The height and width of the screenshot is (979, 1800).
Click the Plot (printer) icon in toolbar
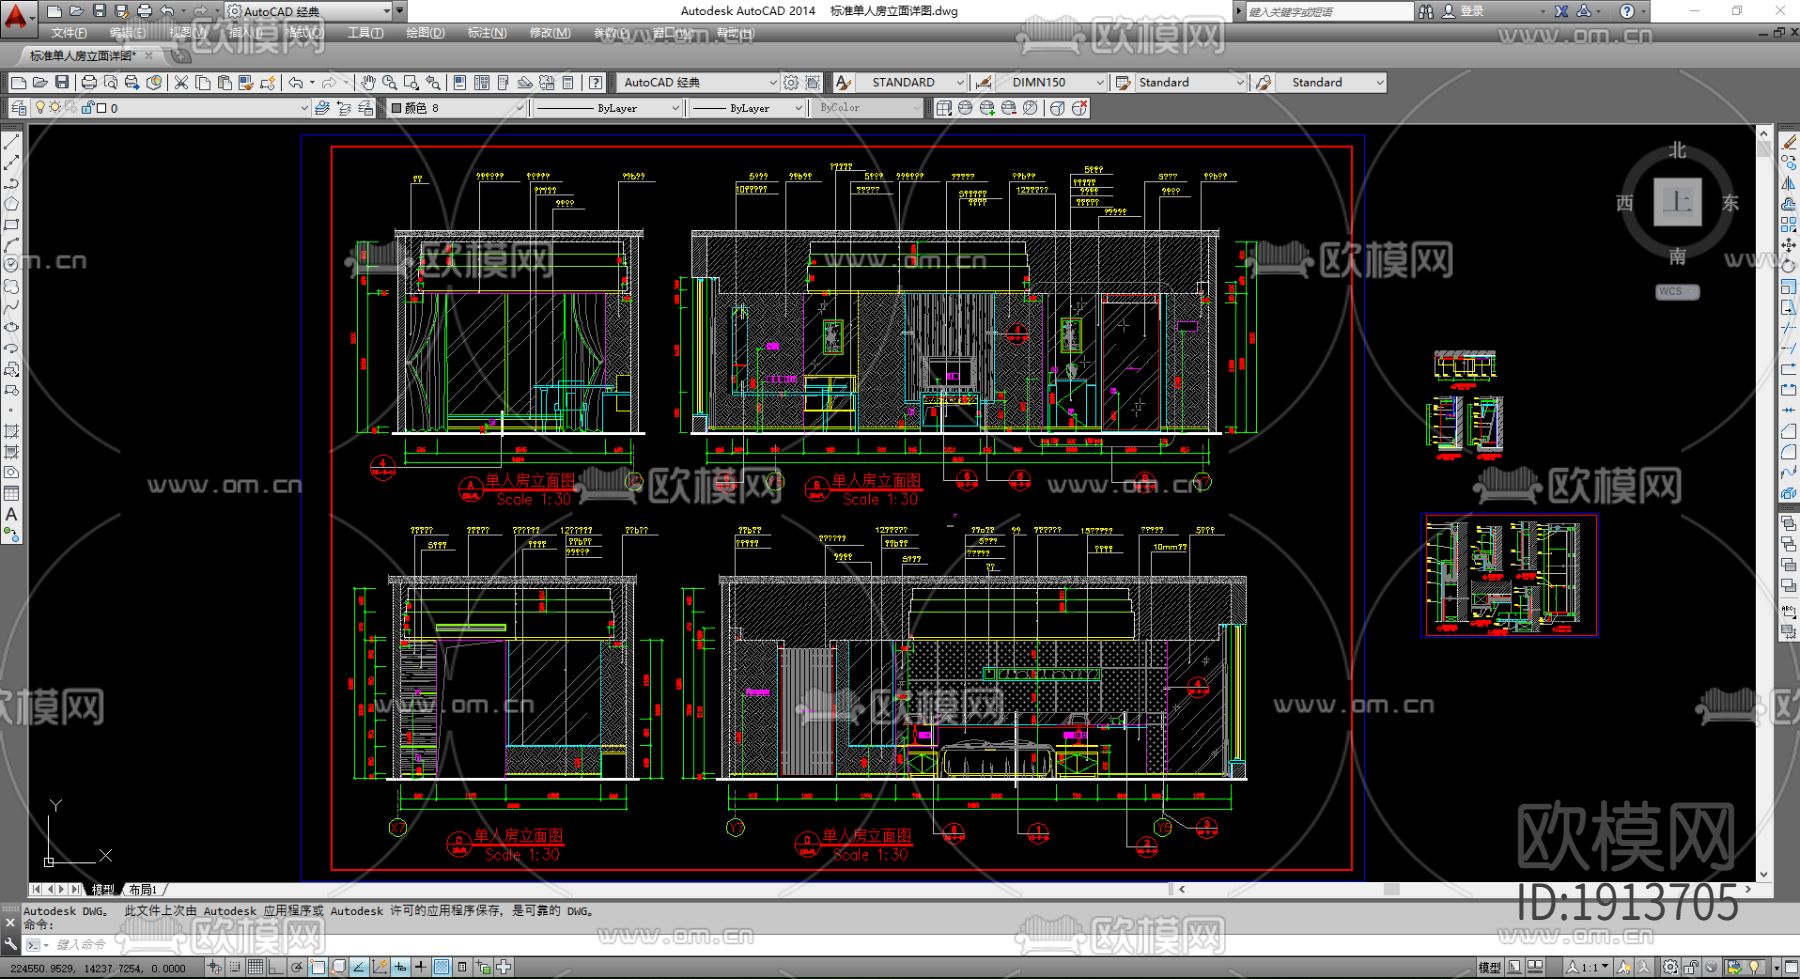(x=89, y=83)
